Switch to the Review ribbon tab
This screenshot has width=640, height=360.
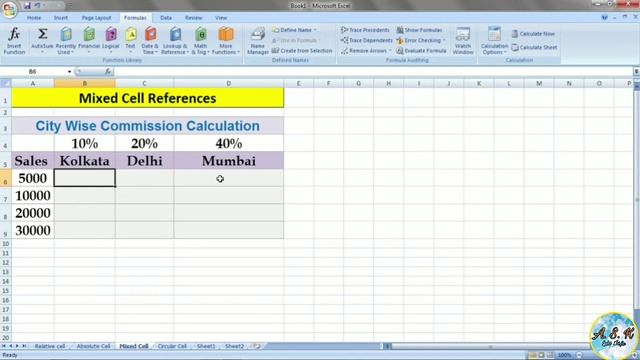point(193,18)
